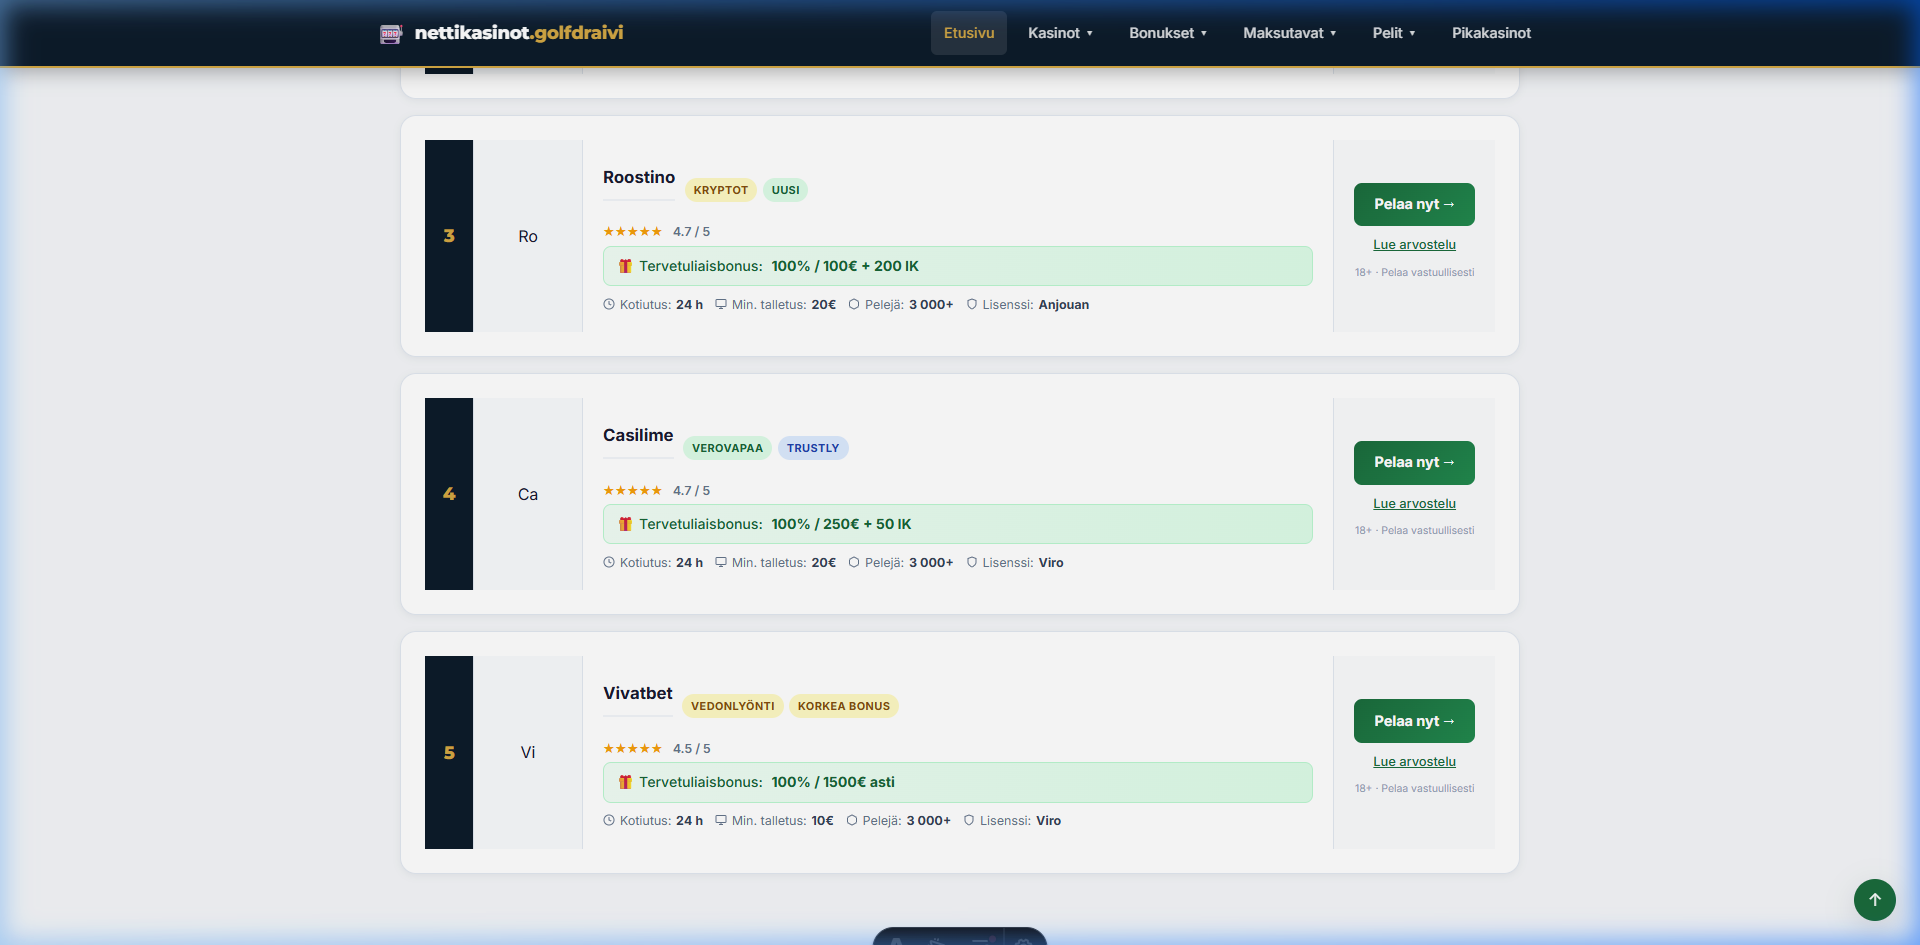Click the shield license icon for Casilime
This screenshot has height=945, width=1920.
pyautogui.click(x=972, y=562)
